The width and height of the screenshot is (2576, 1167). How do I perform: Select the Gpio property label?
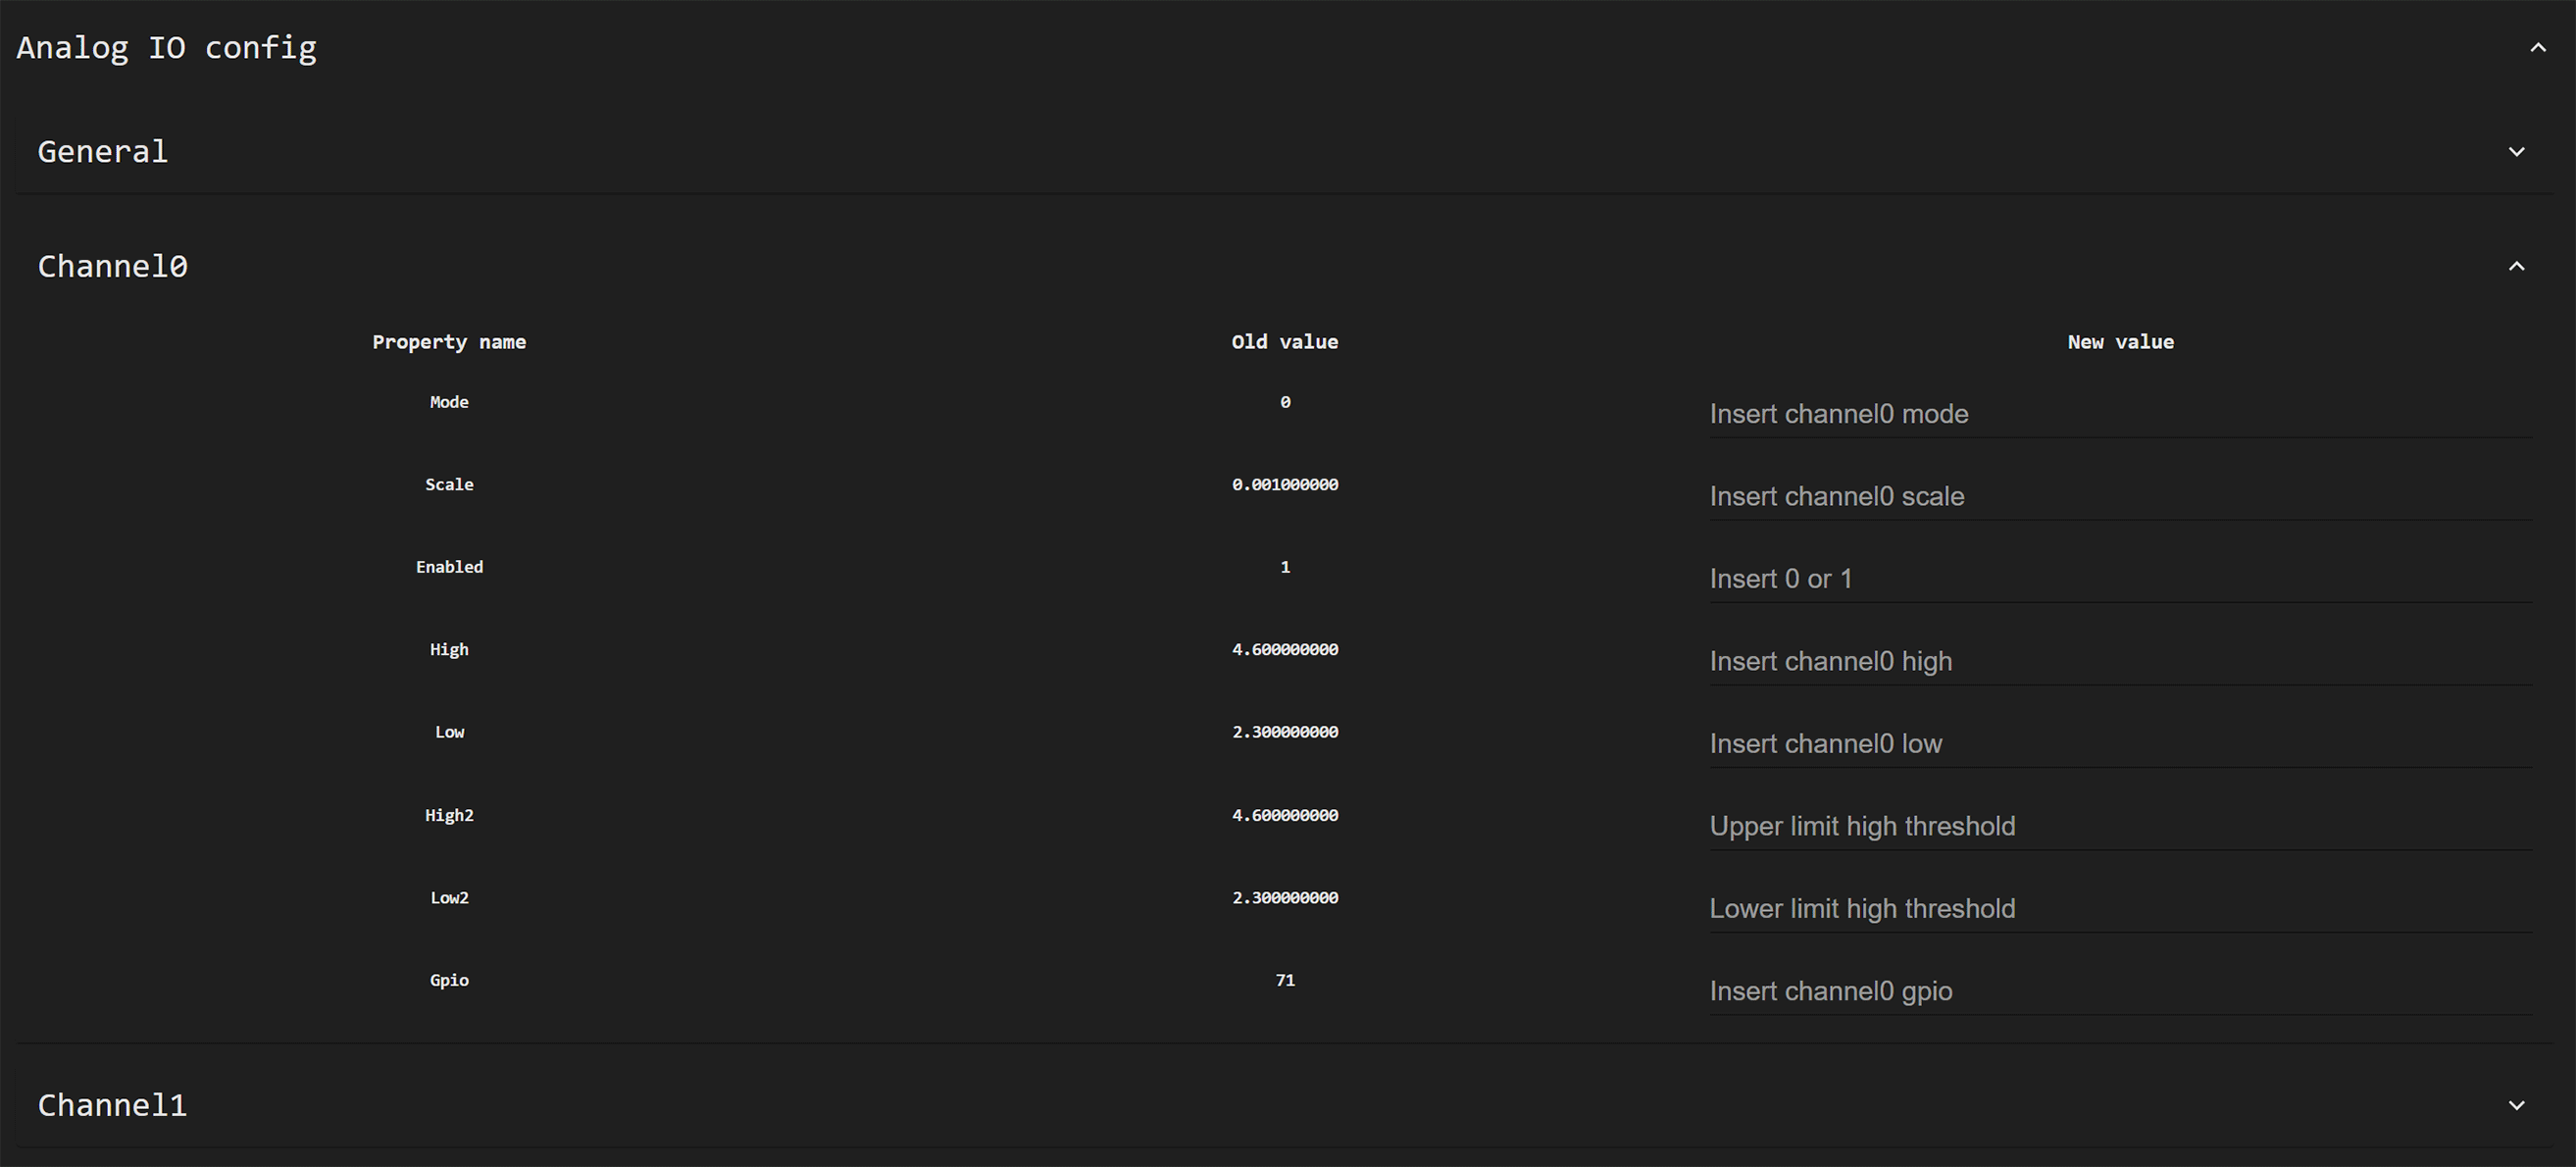point(449,980)
